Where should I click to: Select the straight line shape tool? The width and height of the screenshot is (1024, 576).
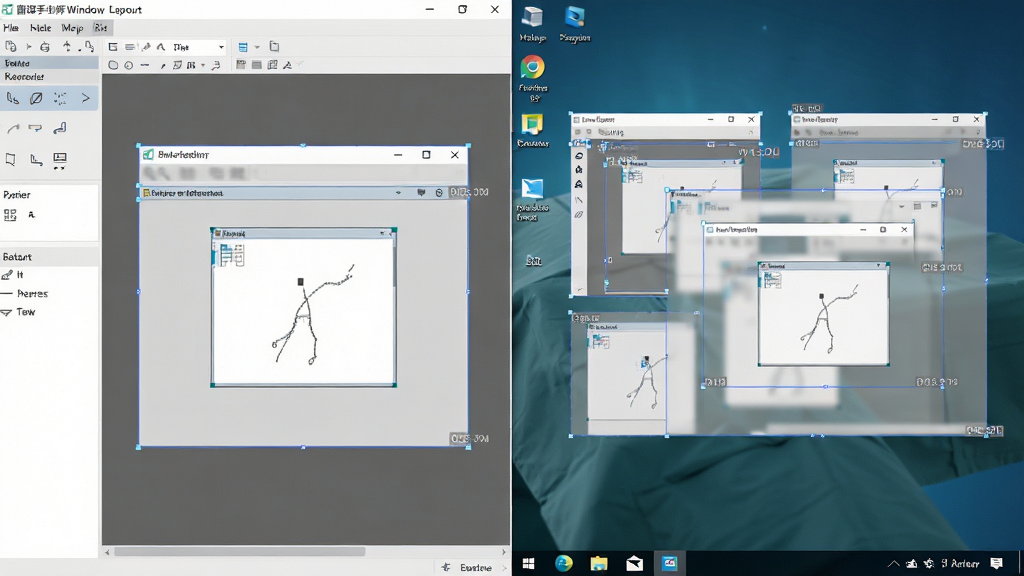tap(145, 65)
